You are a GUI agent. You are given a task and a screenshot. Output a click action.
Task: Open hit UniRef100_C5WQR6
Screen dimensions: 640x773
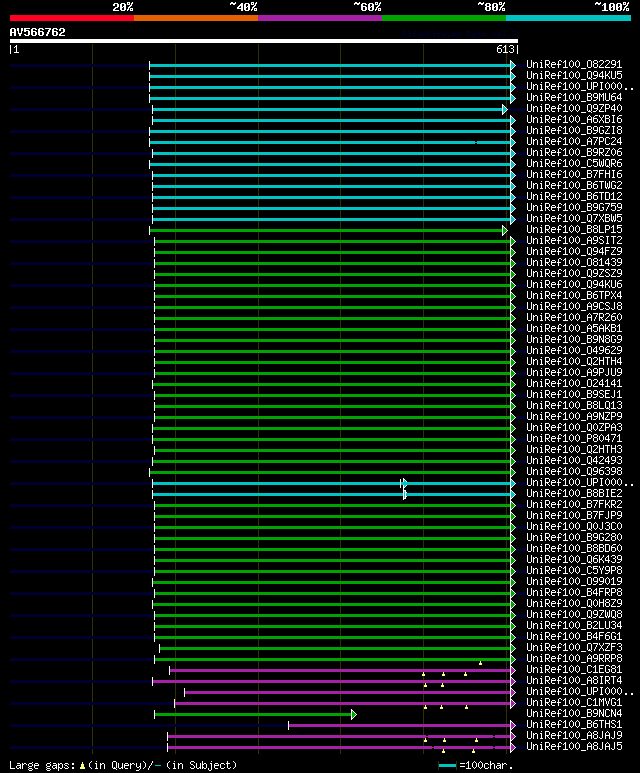(x=574, y=164)
